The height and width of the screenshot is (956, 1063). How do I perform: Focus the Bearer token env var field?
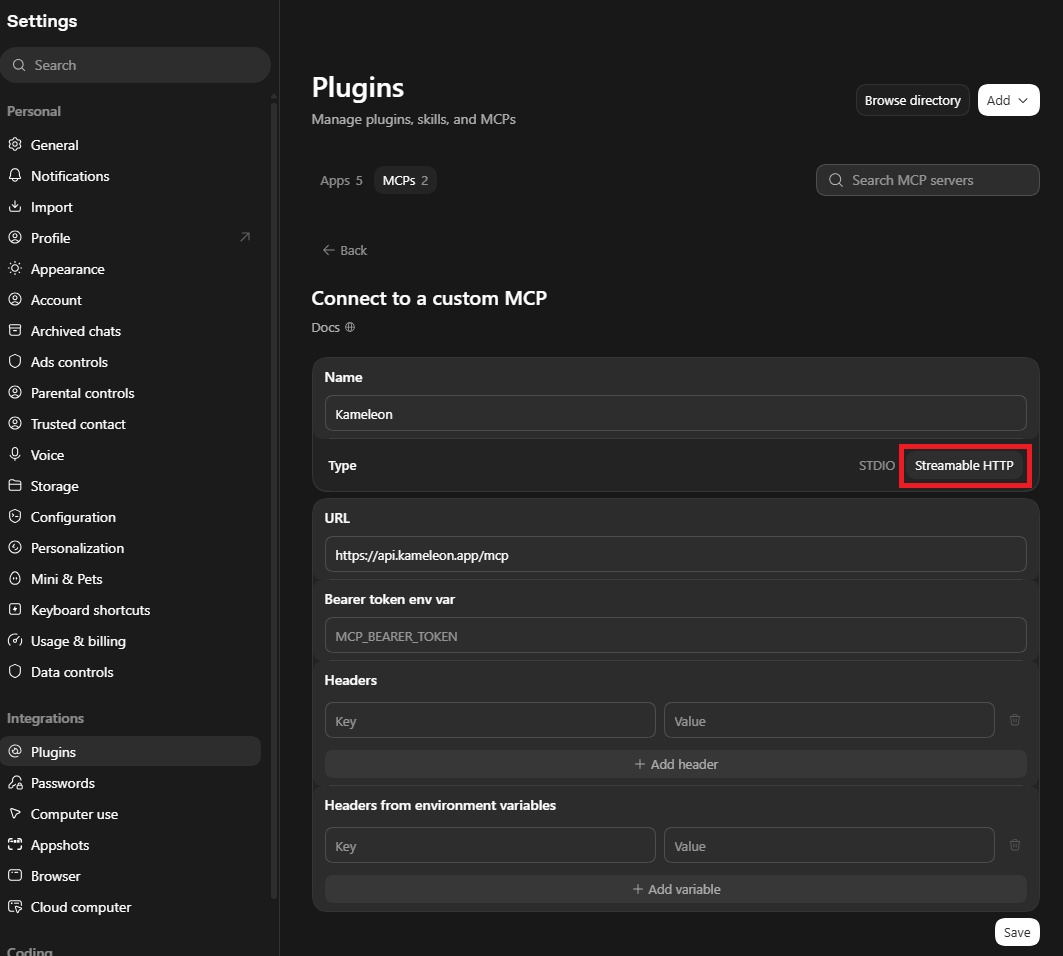click(676, 636)
